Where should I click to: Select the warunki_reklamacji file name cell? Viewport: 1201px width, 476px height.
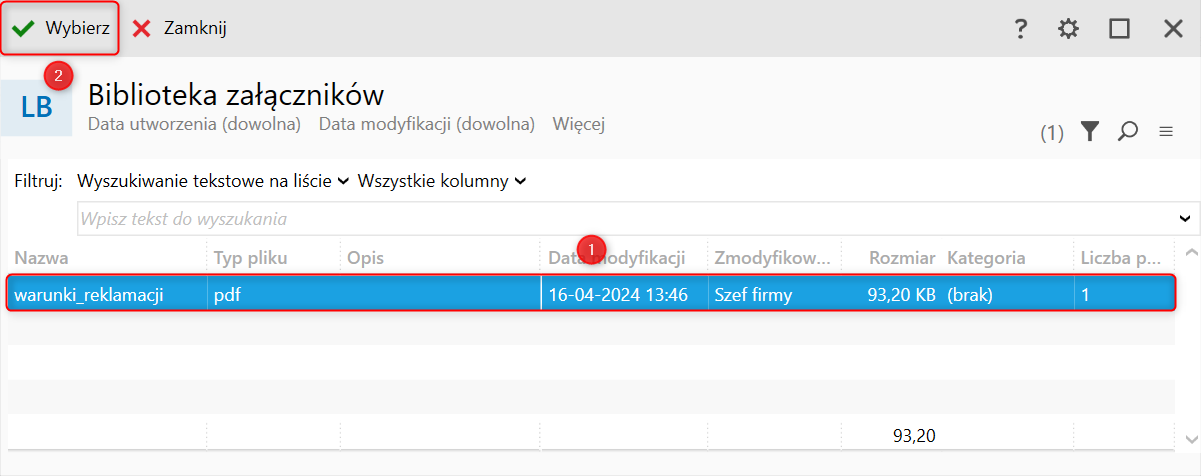(107, 295)
